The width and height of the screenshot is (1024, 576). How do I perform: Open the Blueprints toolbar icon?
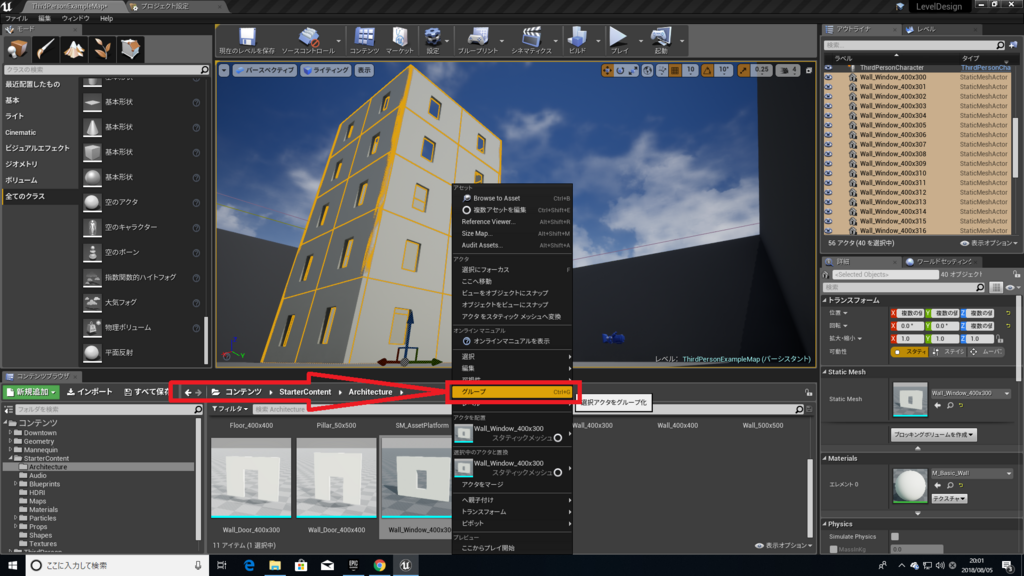pyautogui.click(x=477, y=40)
